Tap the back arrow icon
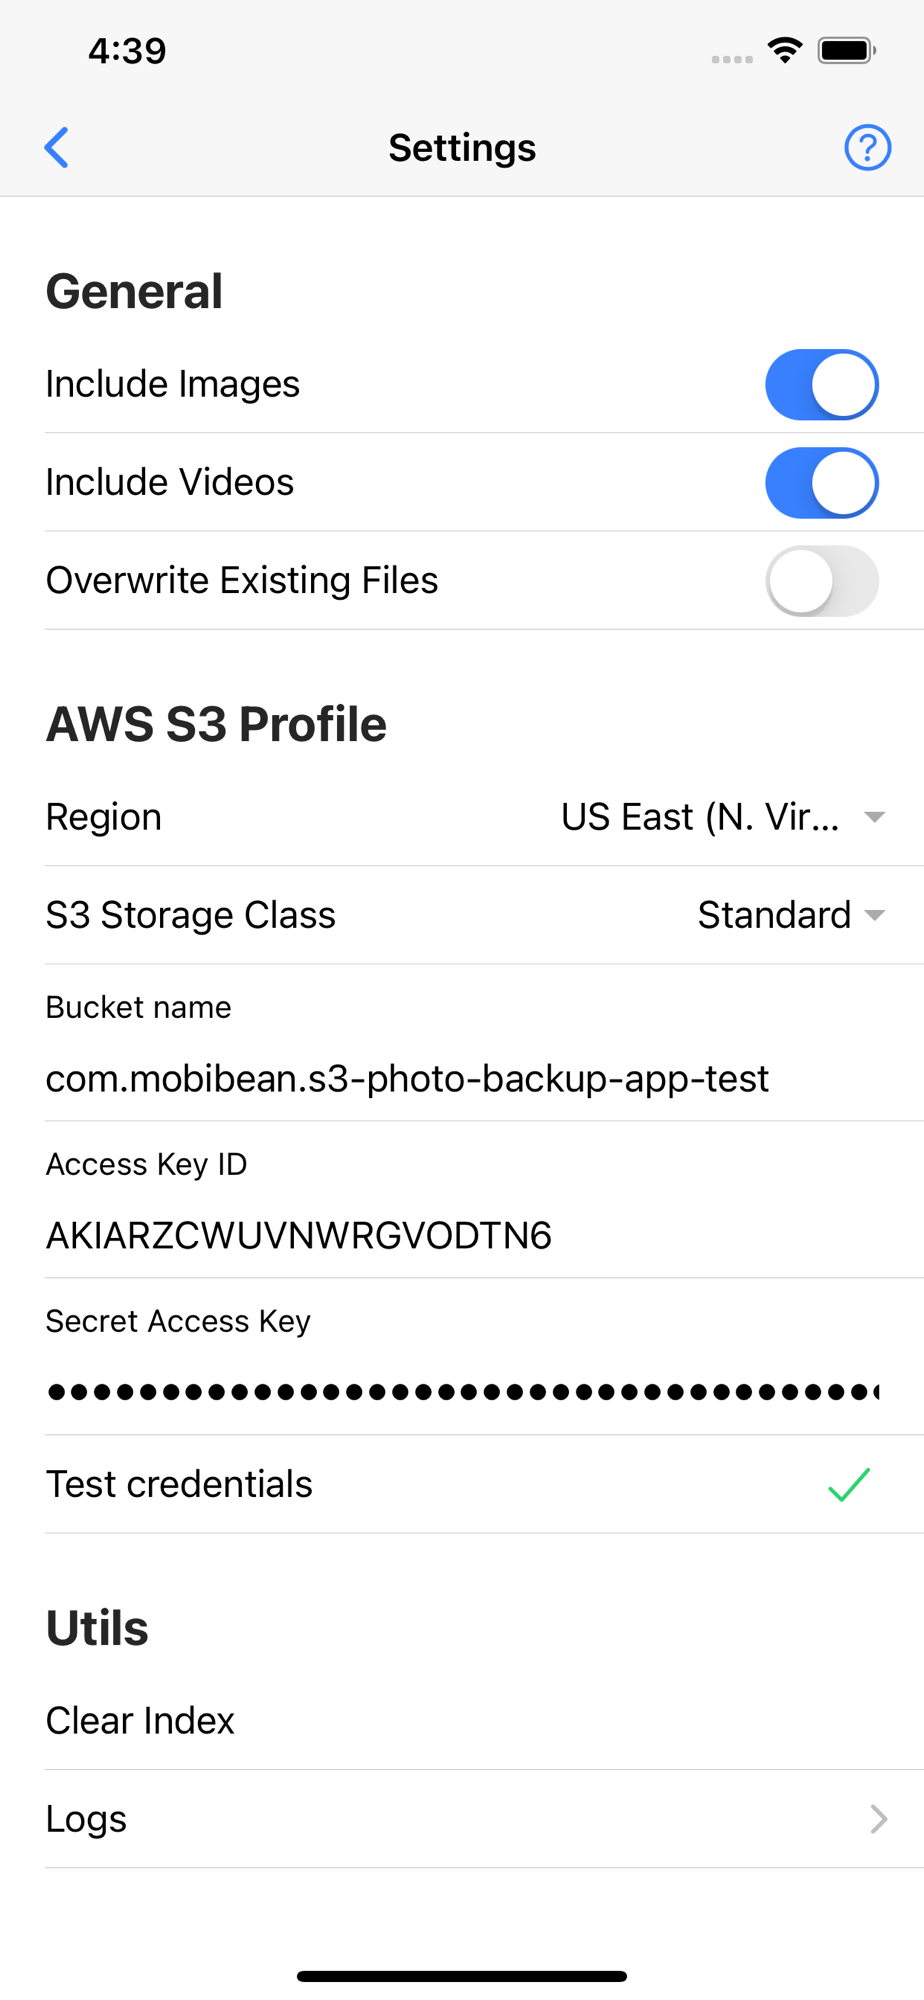924x2000 pixels. [57, 148]
